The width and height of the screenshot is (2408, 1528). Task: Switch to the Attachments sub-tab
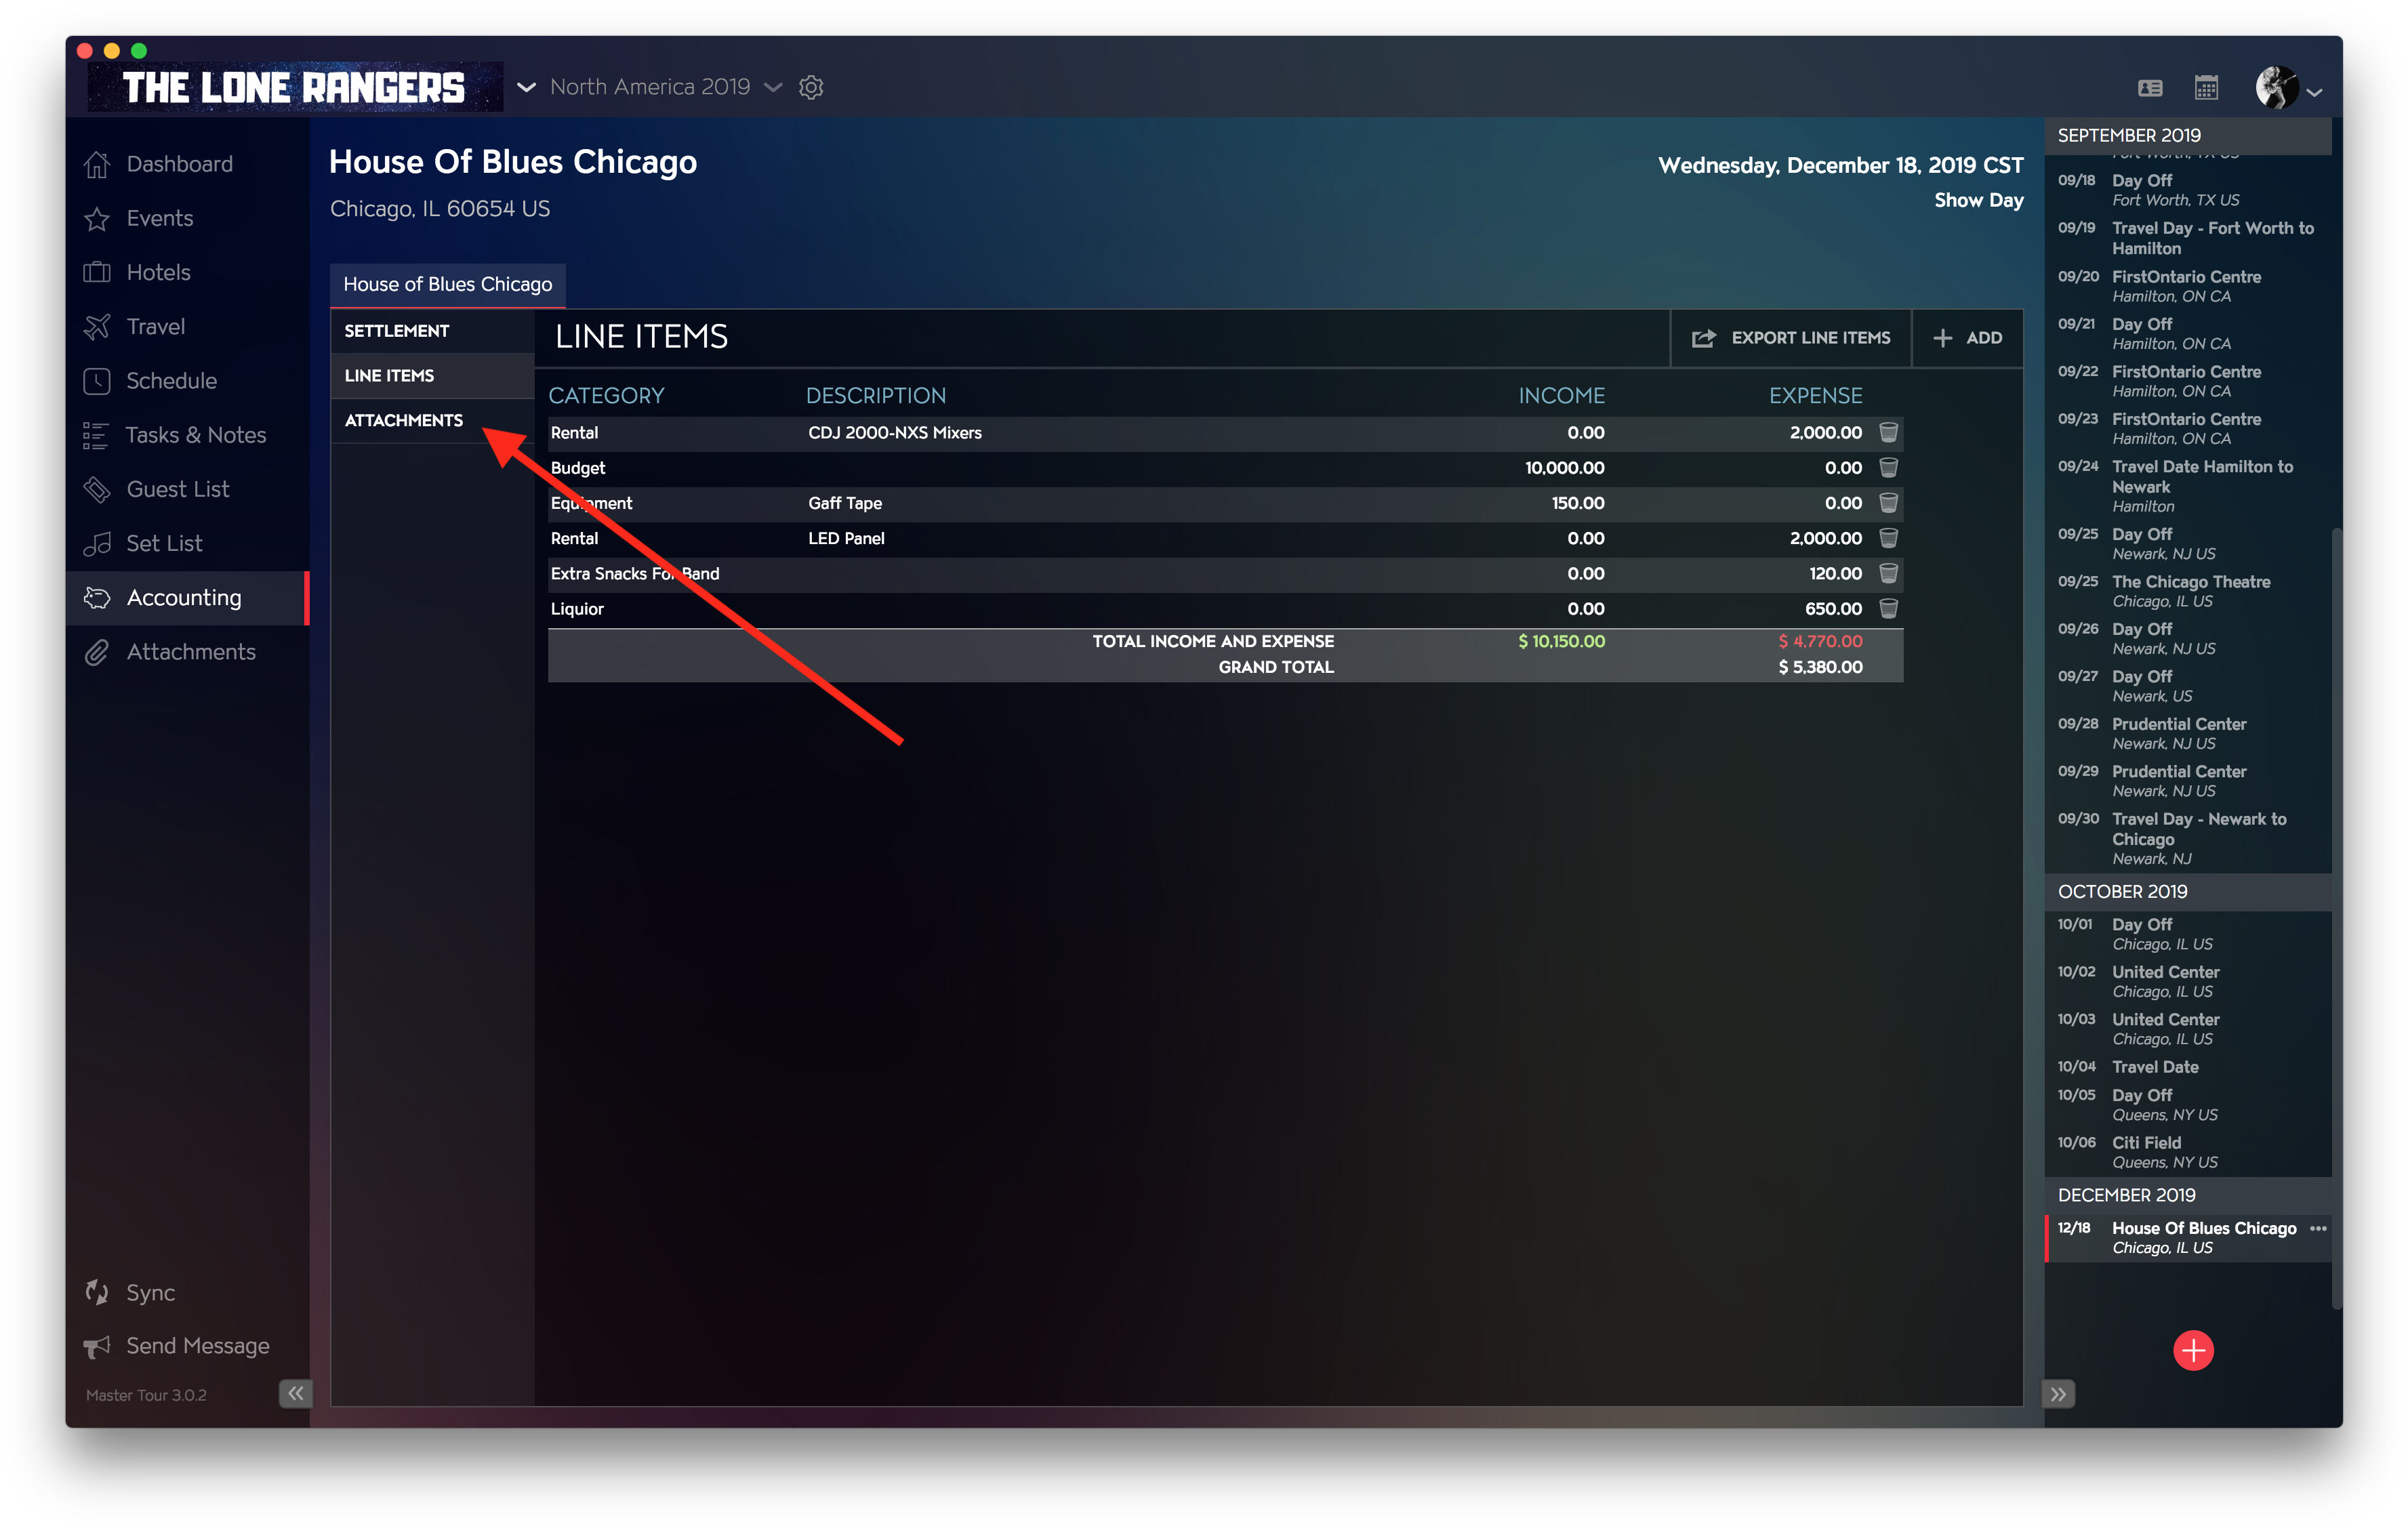pos(404,420)
